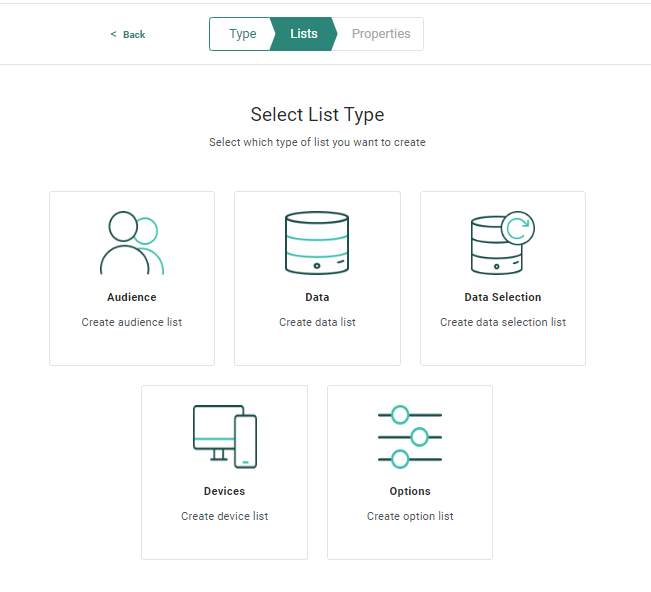Open the Properties step
Screen dimensions: 651x592
click(381, 34)
